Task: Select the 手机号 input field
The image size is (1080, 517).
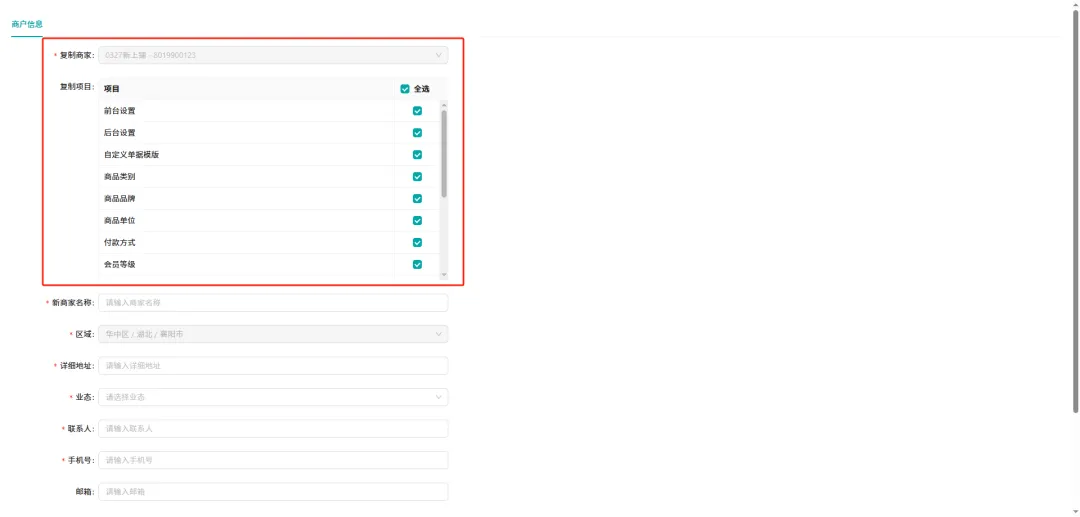Action: tap(272, 460)
